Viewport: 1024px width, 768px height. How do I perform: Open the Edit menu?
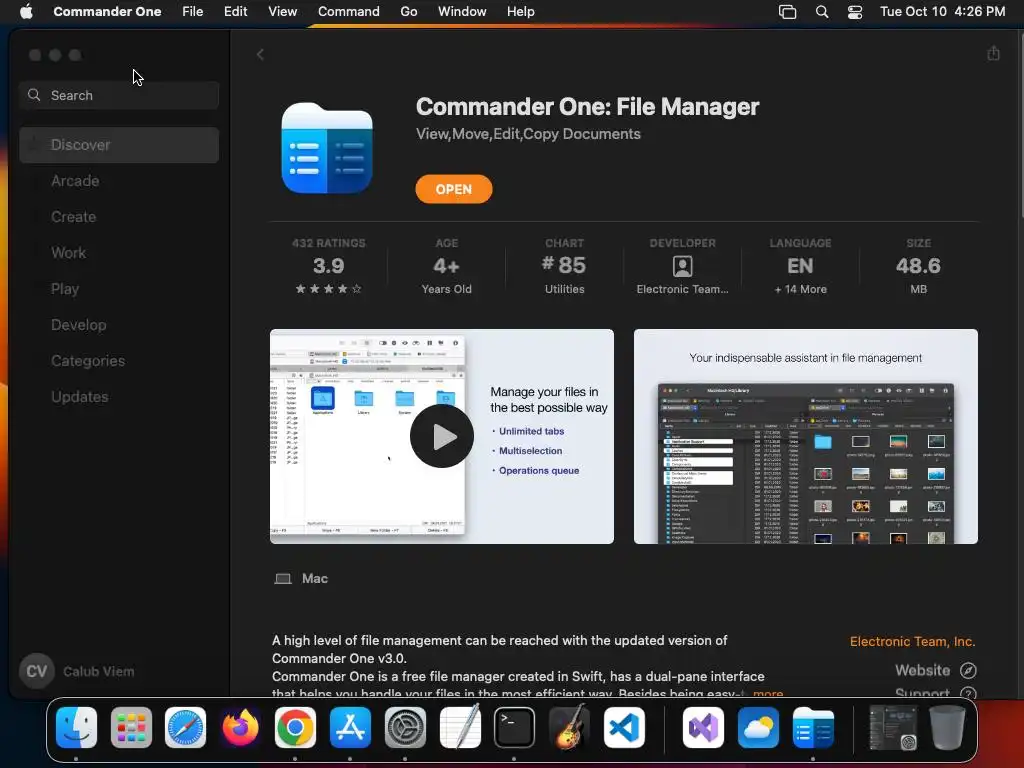(x=235, y=12)
